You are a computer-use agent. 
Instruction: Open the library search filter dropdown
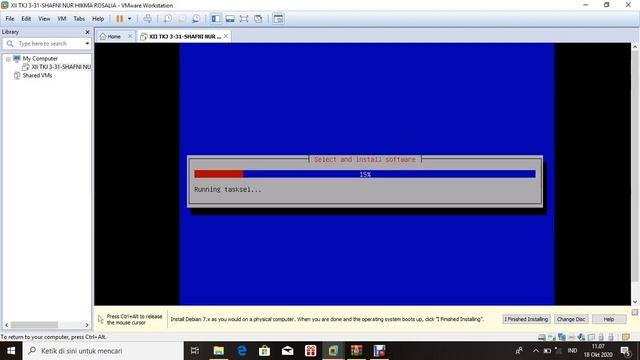(x=87, y=44)
